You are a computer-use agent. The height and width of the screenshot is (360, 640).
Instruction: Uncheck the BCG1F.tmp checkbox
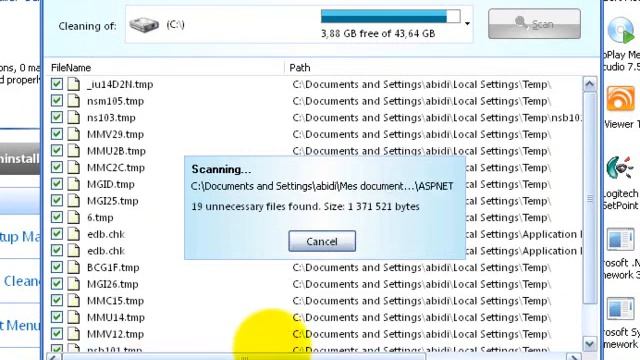pyautogui.click(x=57, y=267)
